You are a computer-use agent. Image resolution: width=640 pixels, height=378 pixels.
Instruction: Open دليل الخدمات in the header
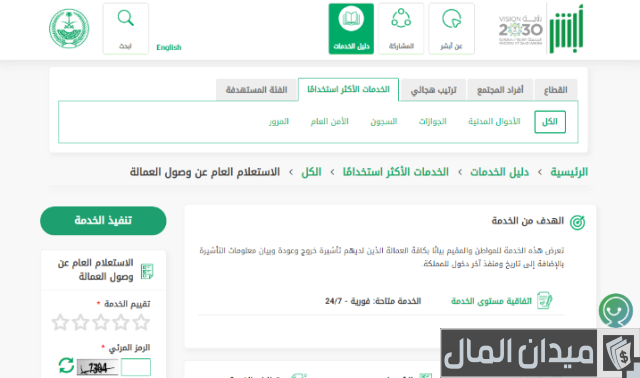tap(351, 29)
